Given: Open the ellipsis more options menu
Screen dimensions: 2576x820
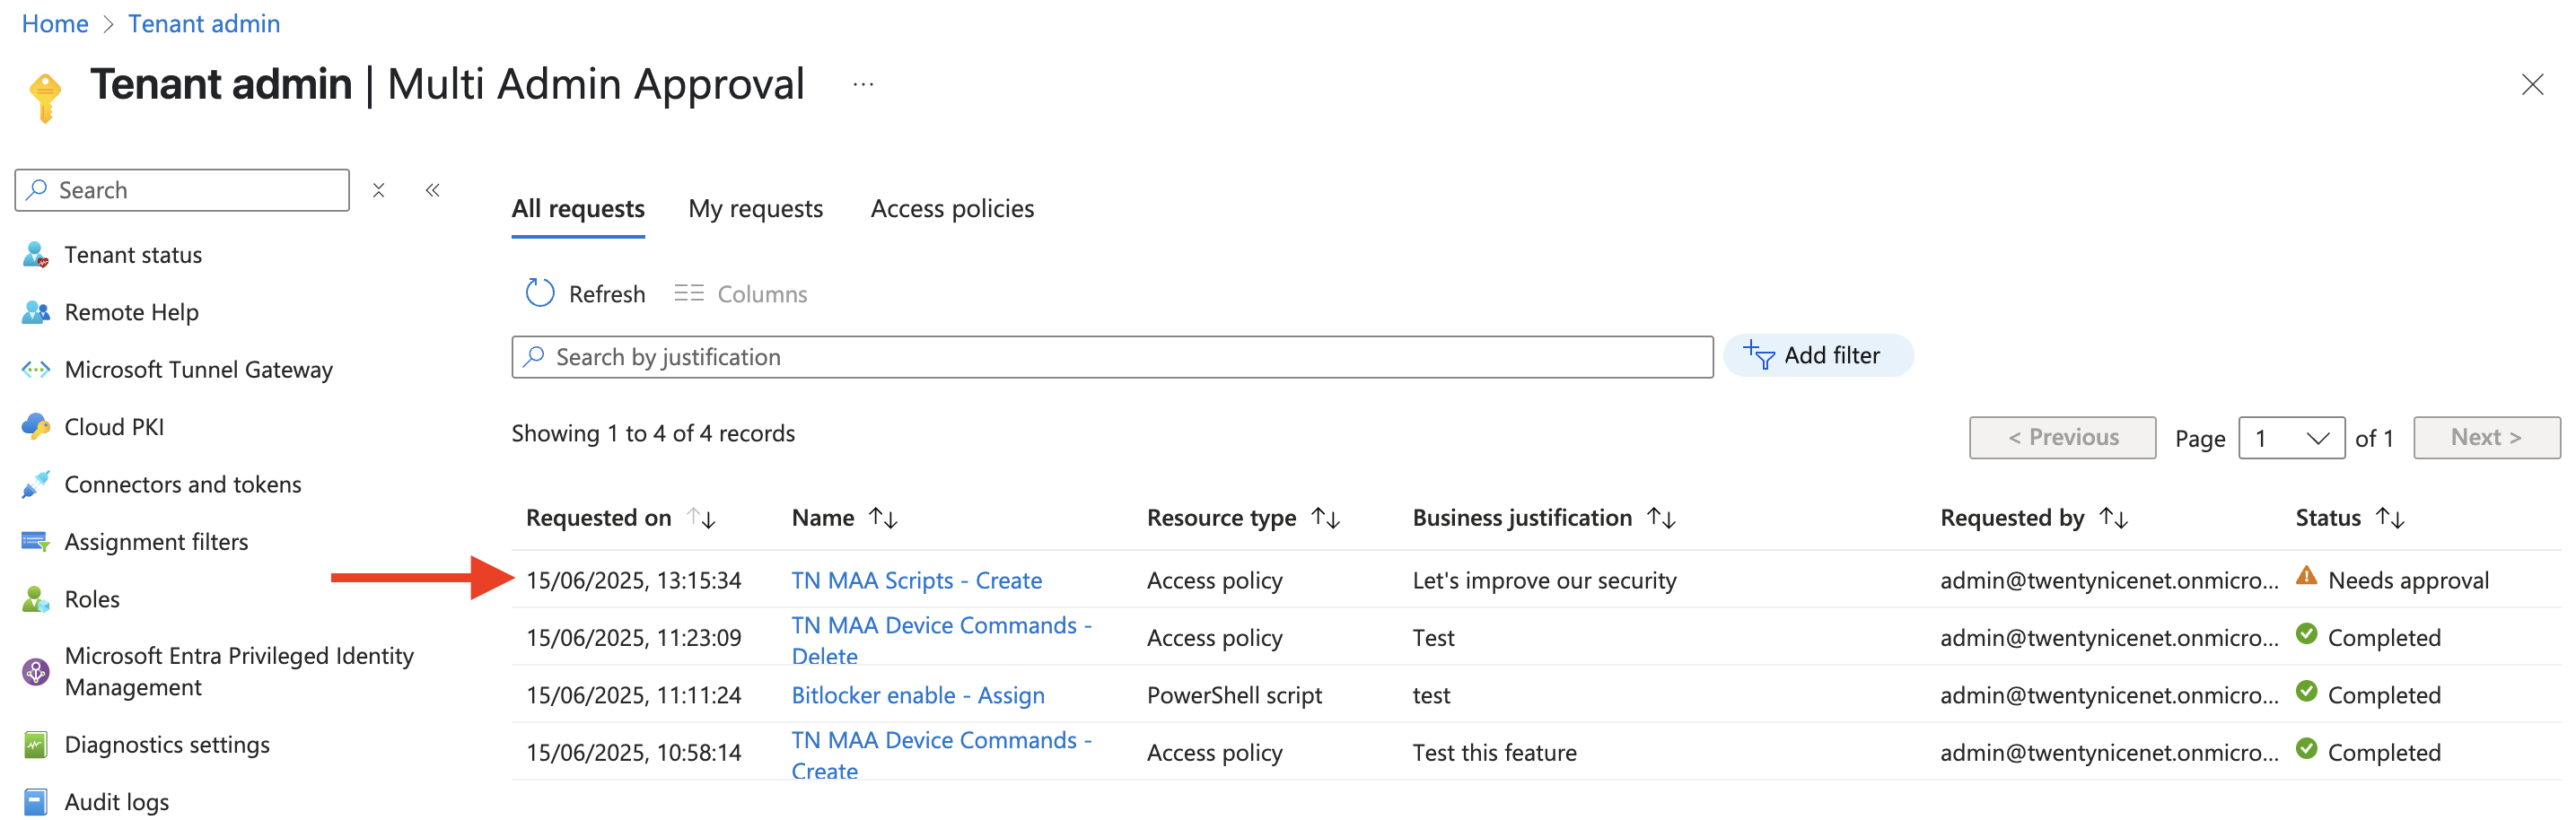Looking at the screenshot, I should 863,85.
